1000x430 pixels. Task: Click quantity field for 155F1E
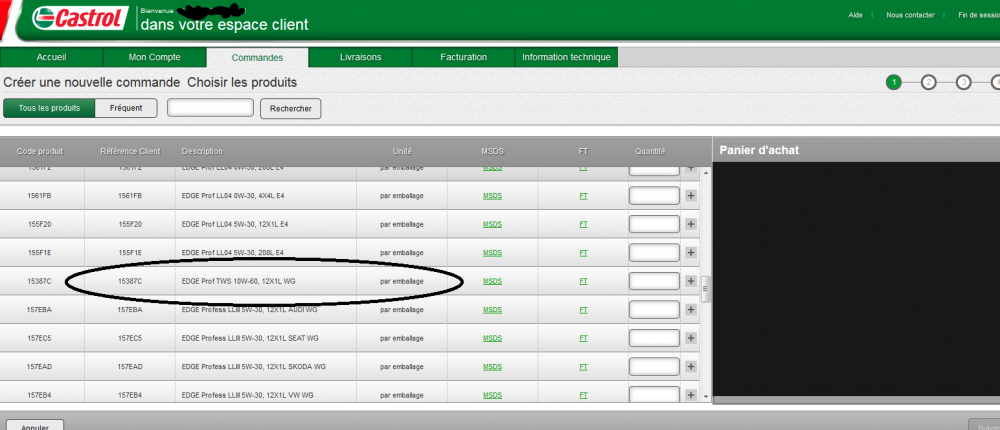coord(654,253)
